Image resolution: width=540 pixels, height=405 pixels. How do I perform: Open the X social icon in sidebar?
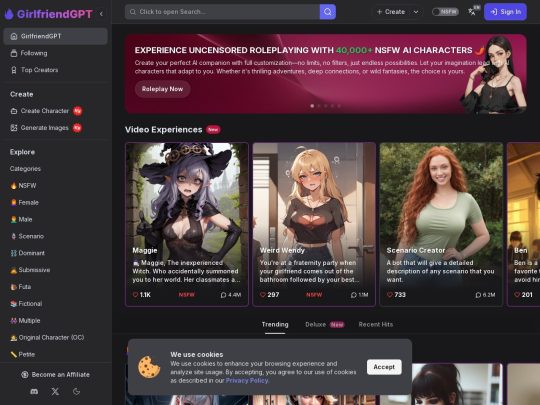(x=55, y=392)
